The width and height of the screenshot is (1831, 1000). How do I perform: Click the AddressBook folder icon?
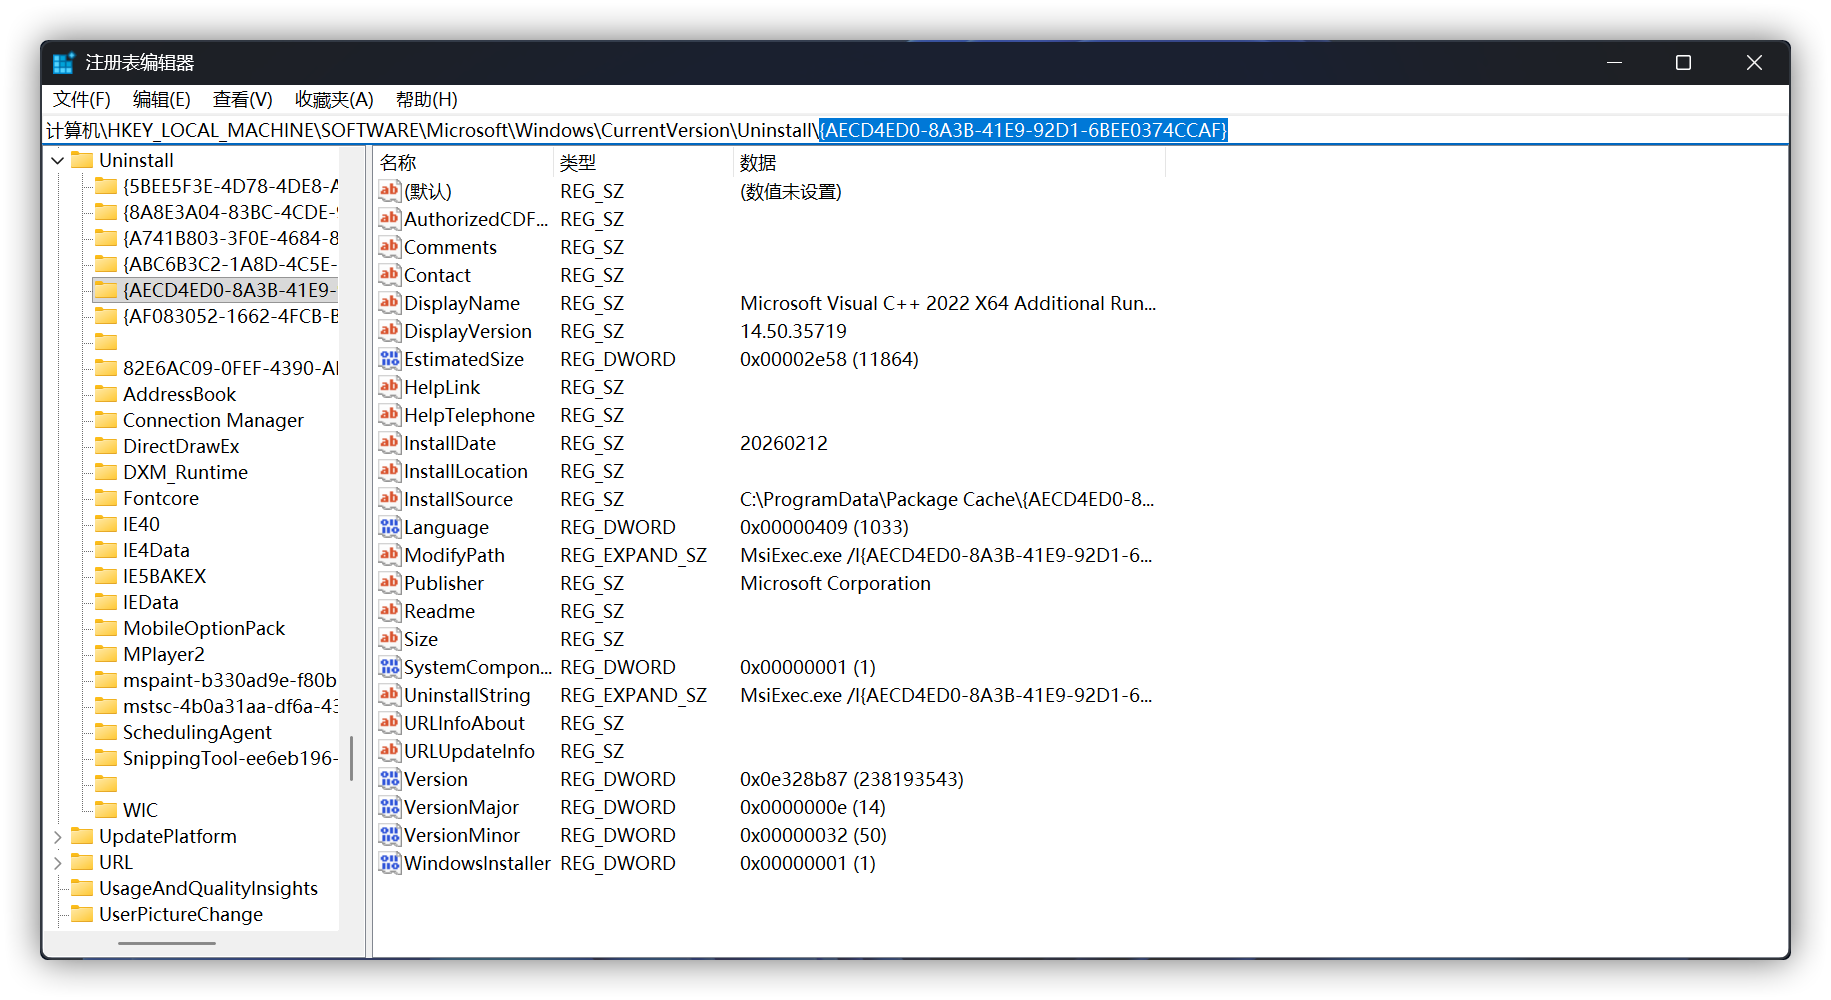coord(106,394)
